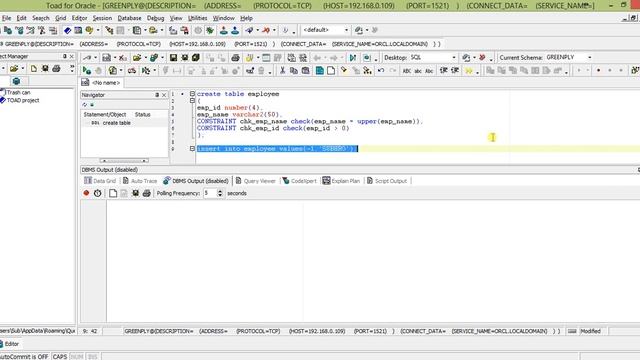Save DBMS output with disk icon
640x360 pixels.
coord(135,193)
